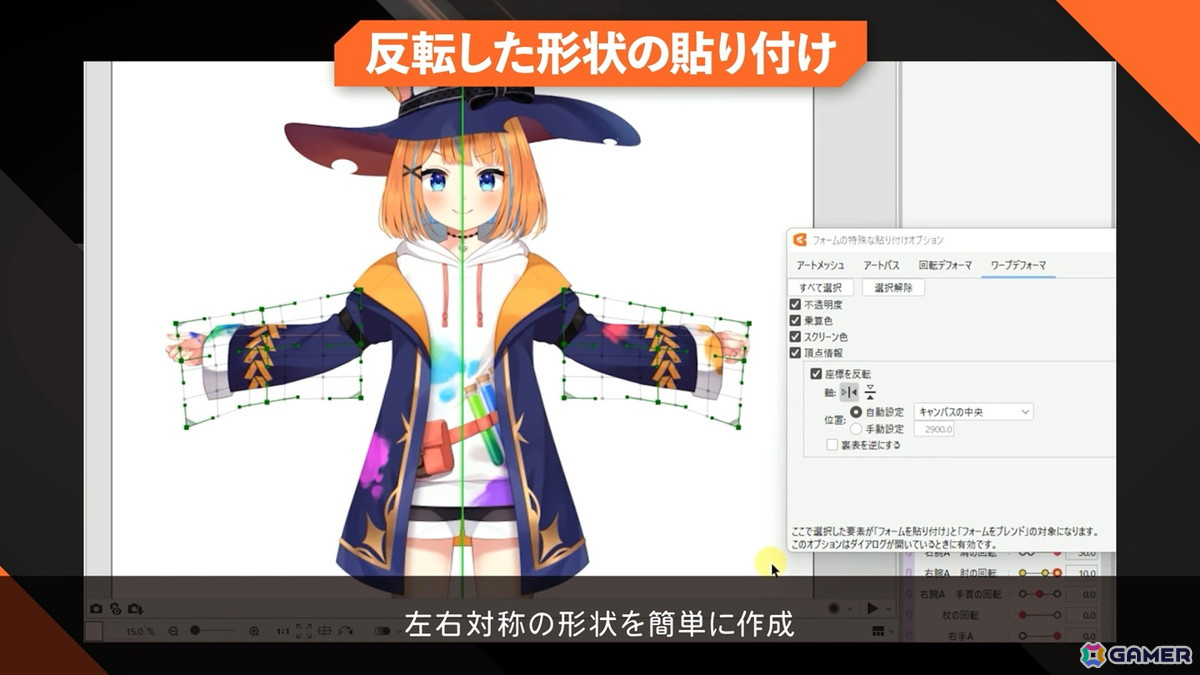The width and height of the screenshot is (1200, 675).
Task: Click the 杖の回転 parameter slider
Action: 1040,615
